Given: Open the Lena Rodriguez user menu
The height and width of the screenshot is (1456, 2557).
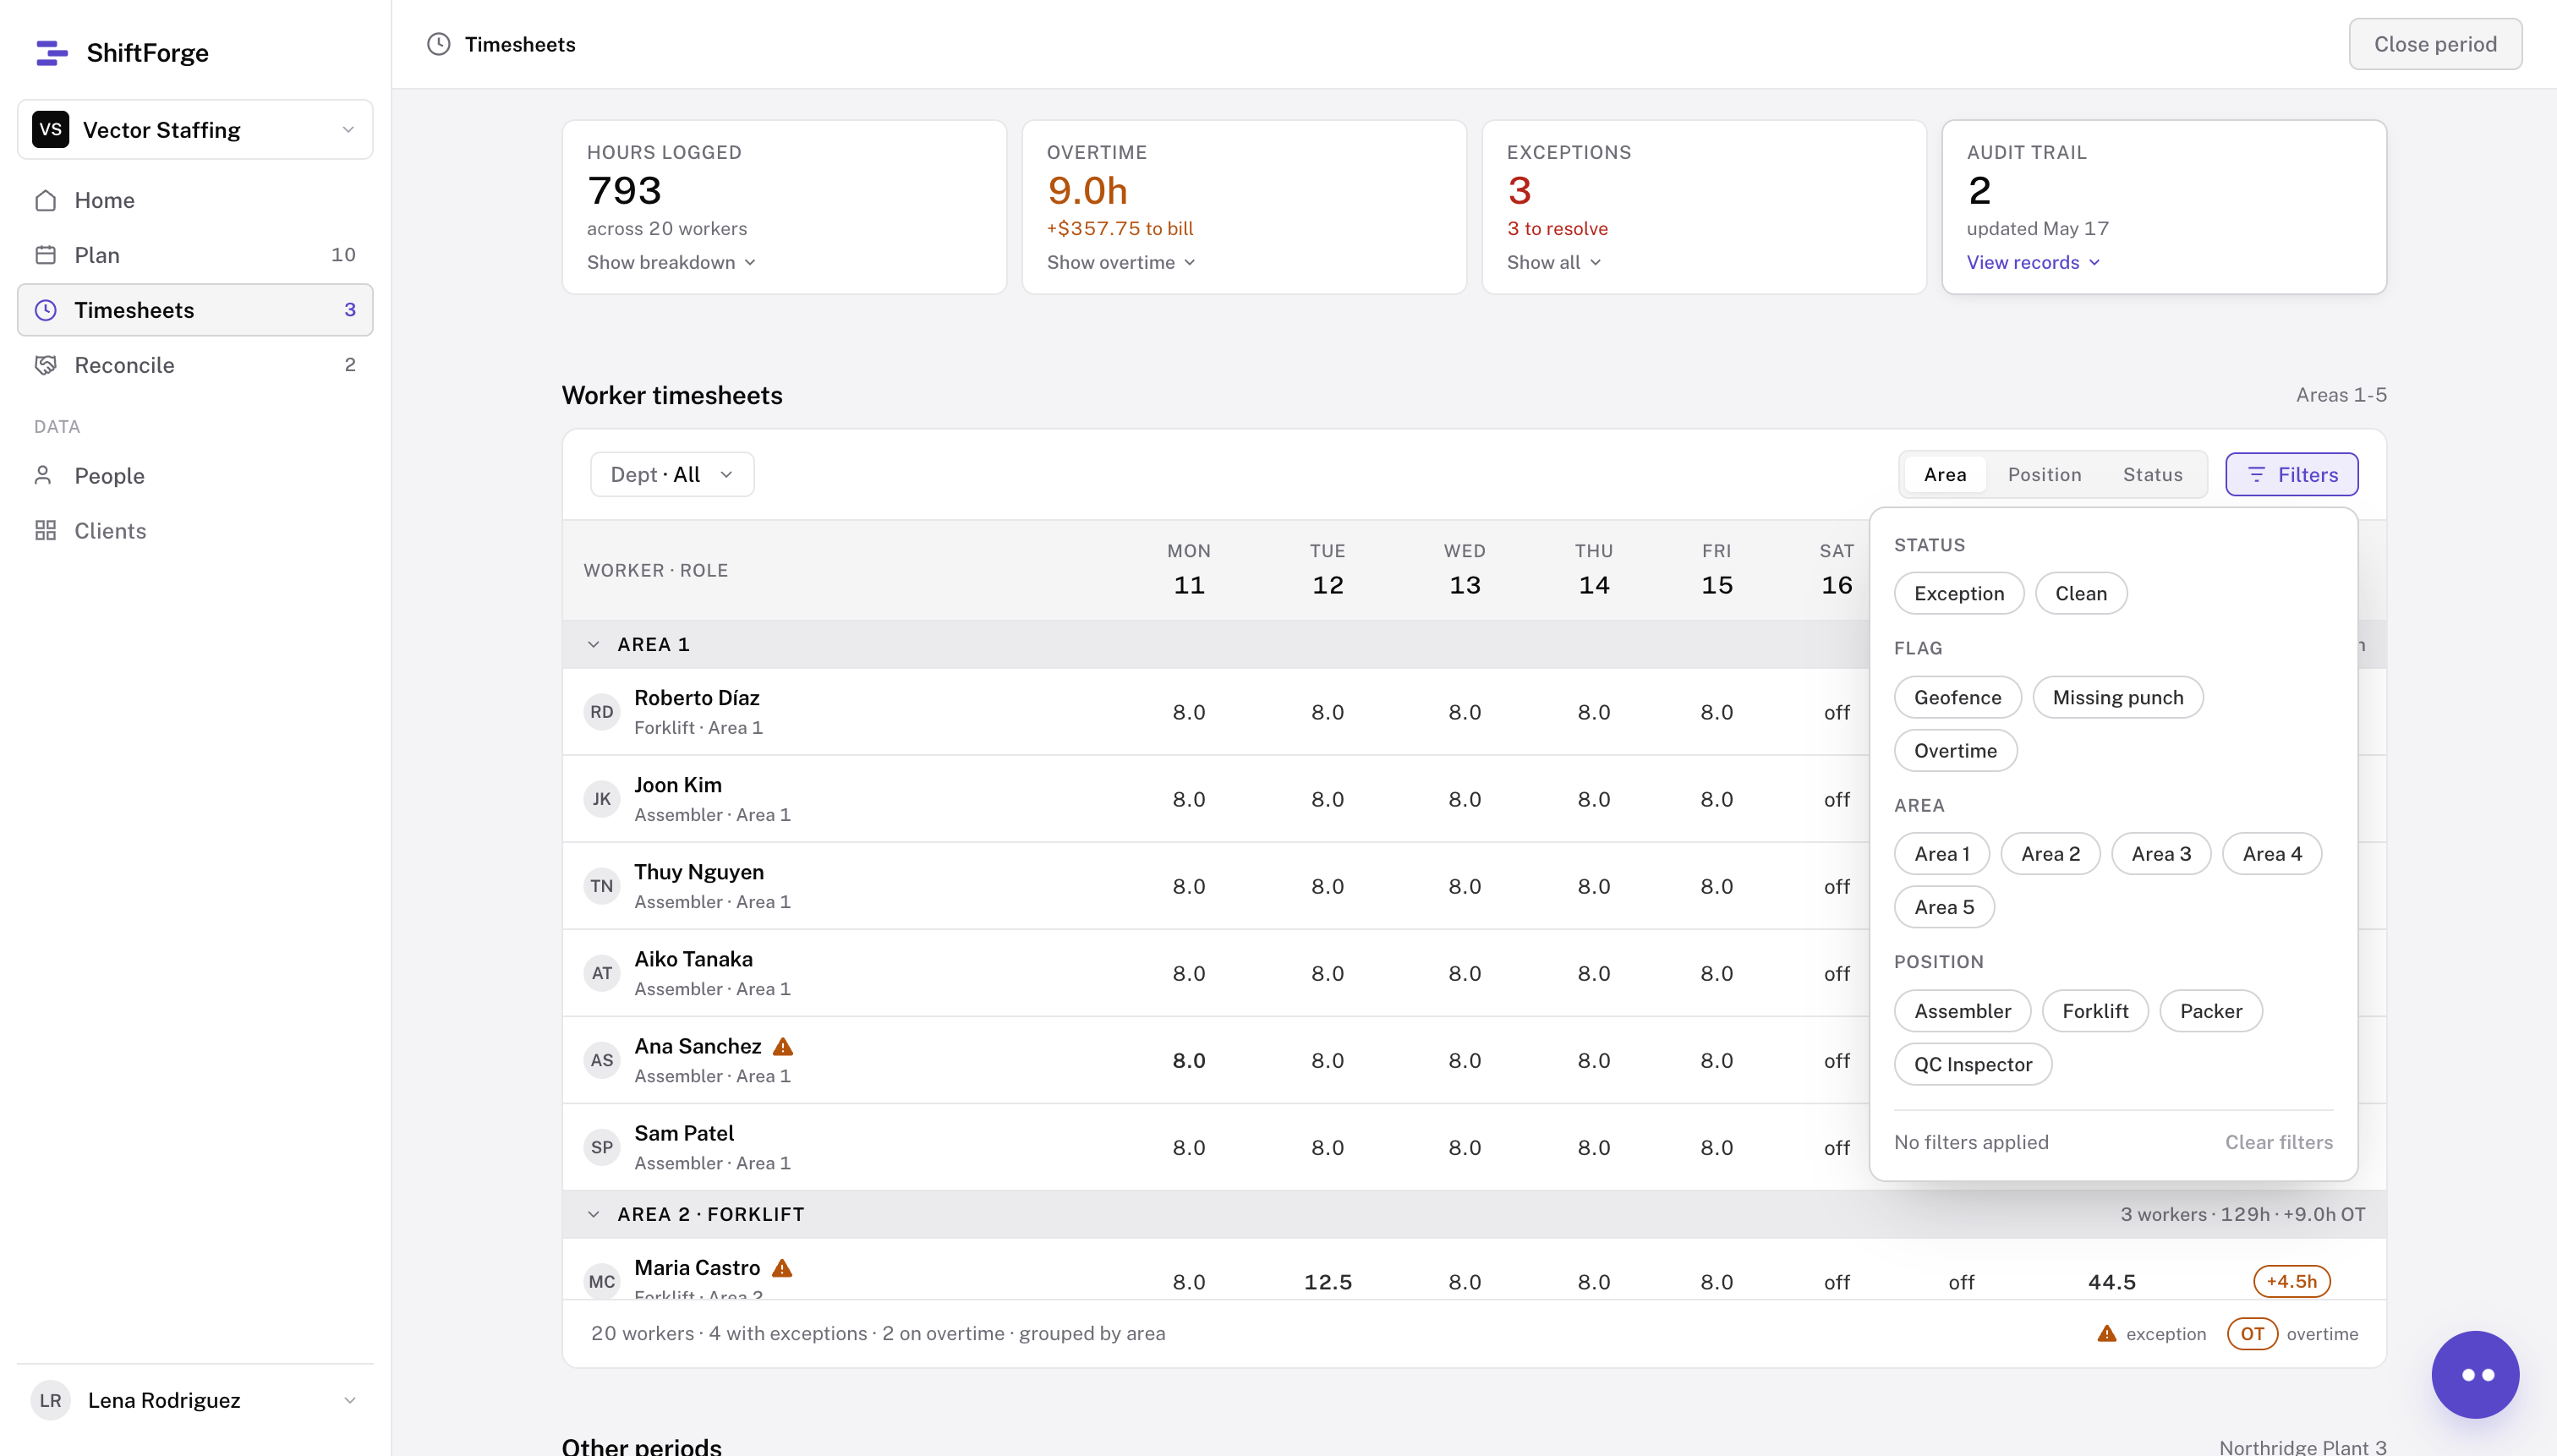Looking at the screenshot, I should click(195, 1400).
